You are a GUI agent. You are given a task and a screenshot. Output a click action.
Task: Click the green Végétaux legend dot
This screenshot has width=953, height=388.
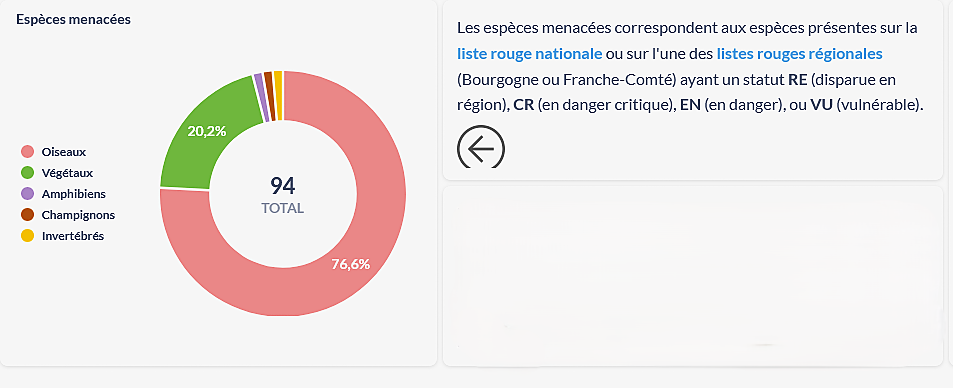click(27, 173)
